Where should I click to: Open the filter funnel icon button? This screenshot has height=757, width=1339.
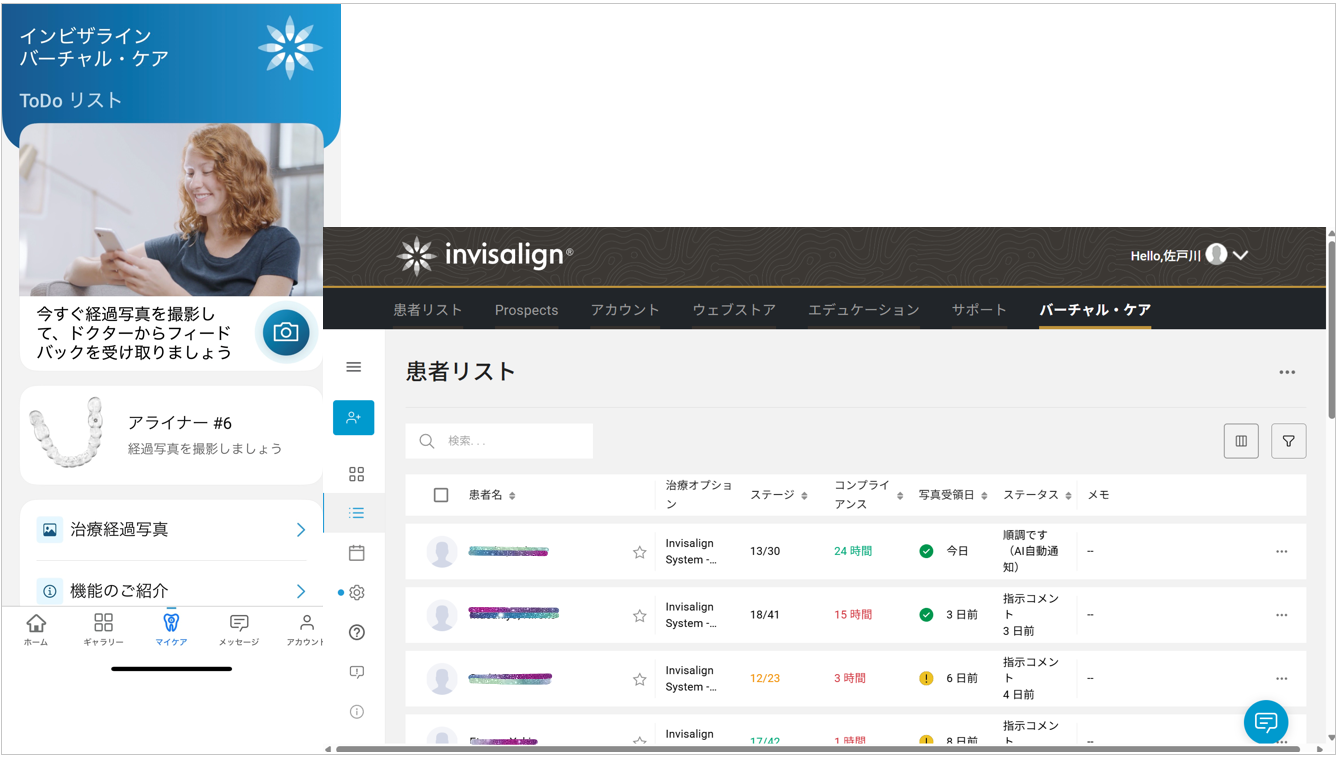[x=1289, y=441]
